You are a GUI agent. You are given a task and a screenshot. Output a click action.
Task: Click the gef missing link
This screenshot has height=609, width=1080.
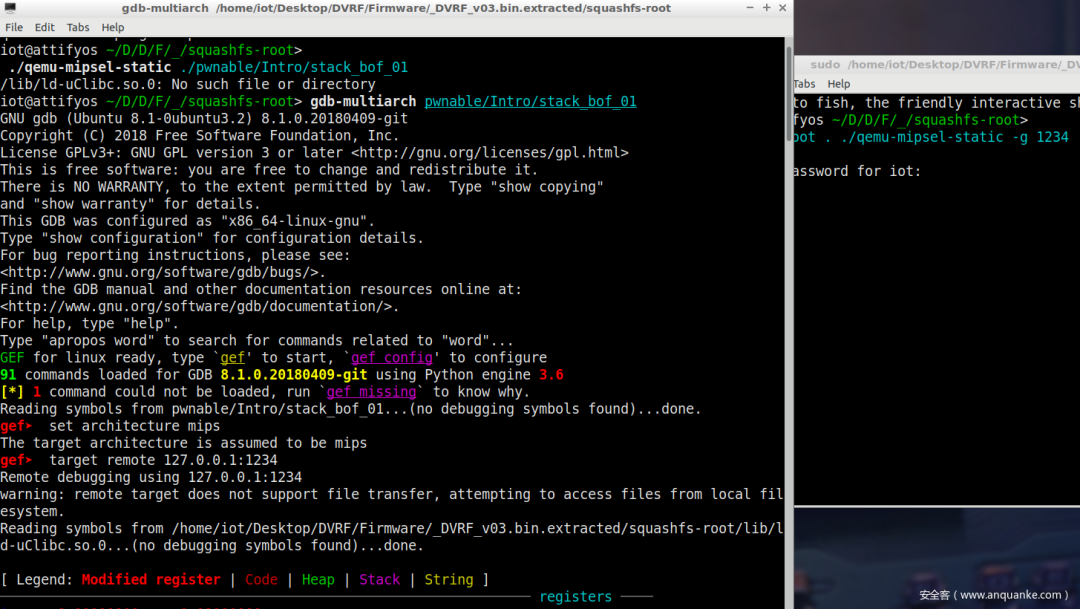pyautogui.click(x=371, y=392)
